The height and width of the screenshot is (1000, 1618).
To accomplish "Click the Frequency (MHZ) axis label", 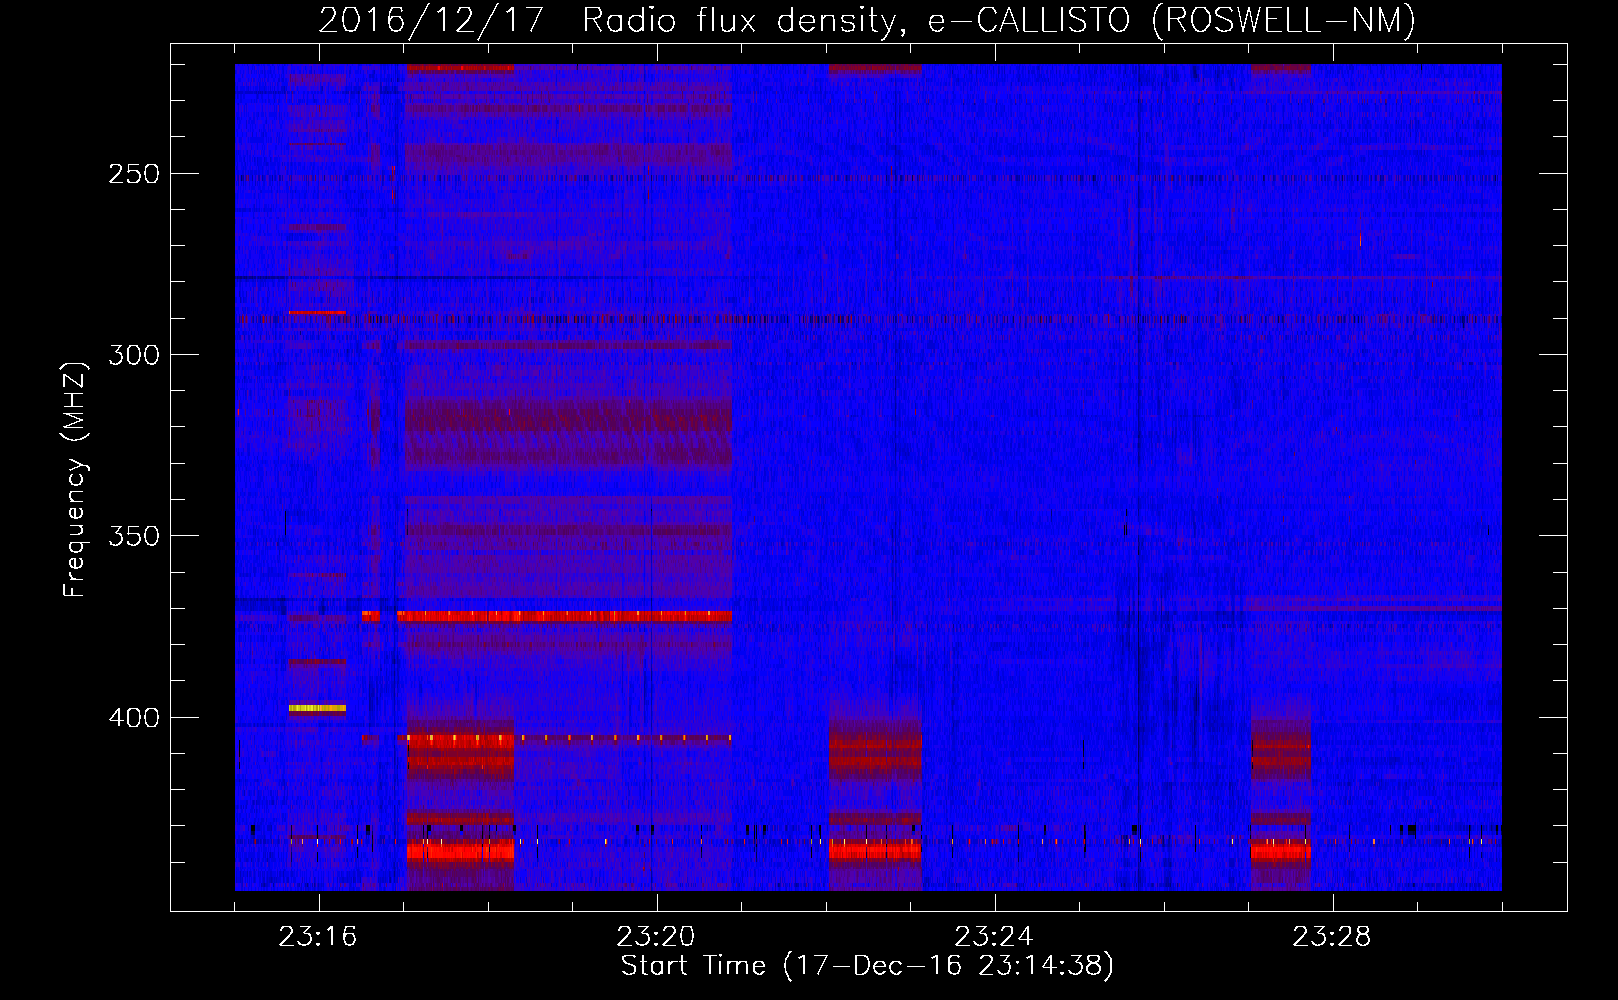I will pos(75,479).
